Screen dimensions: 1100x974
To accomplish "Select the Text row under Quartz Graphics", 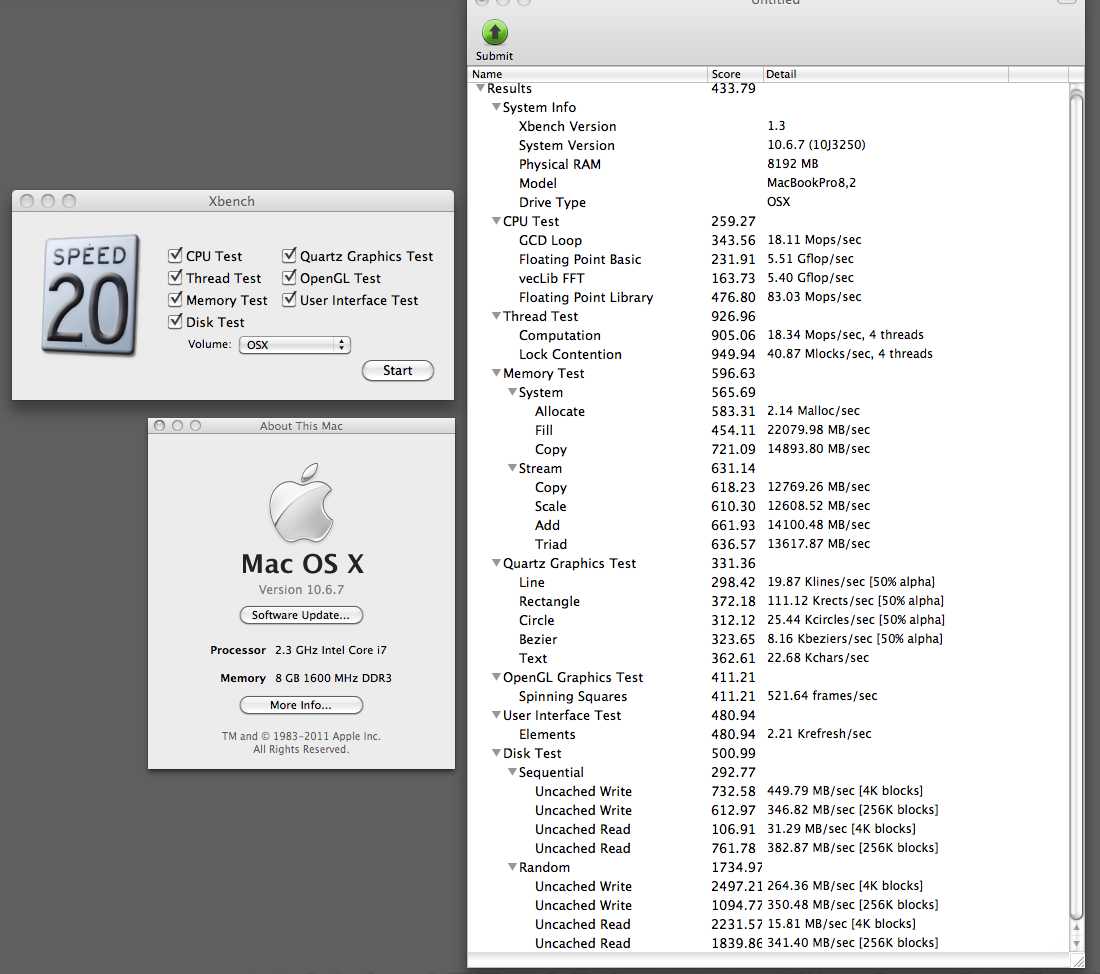I will coord(768,658).
